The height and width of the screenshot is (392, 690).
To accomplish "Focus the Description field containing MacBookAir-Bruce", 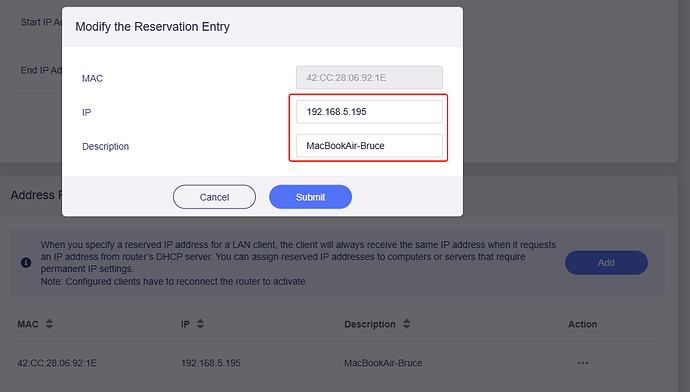I will [x=369, y=146].
